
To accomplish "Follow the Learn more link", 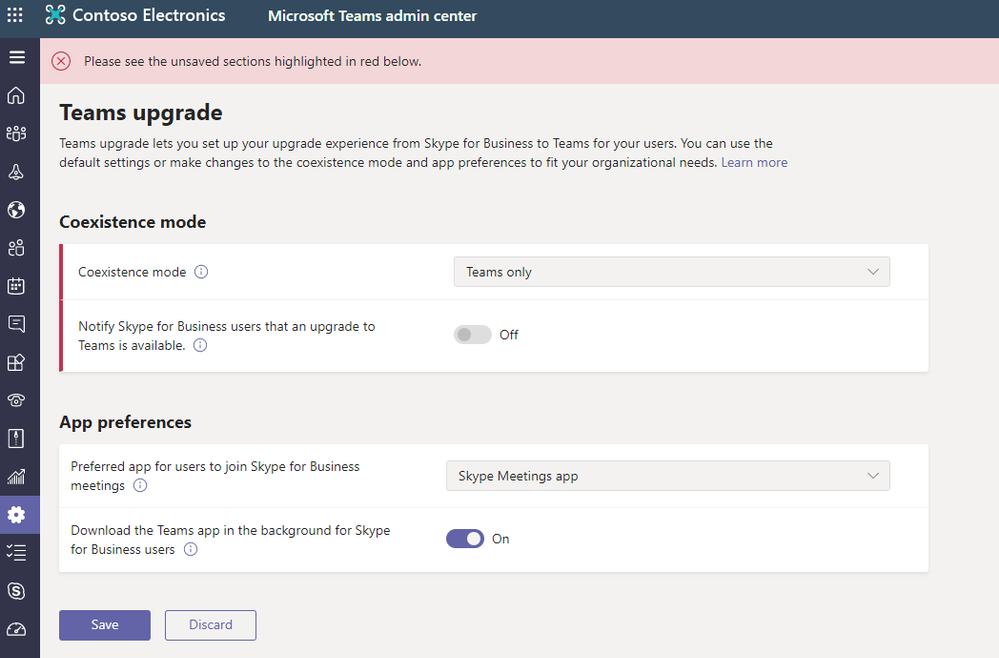I will pyautogui.click(x=754, y=162).
